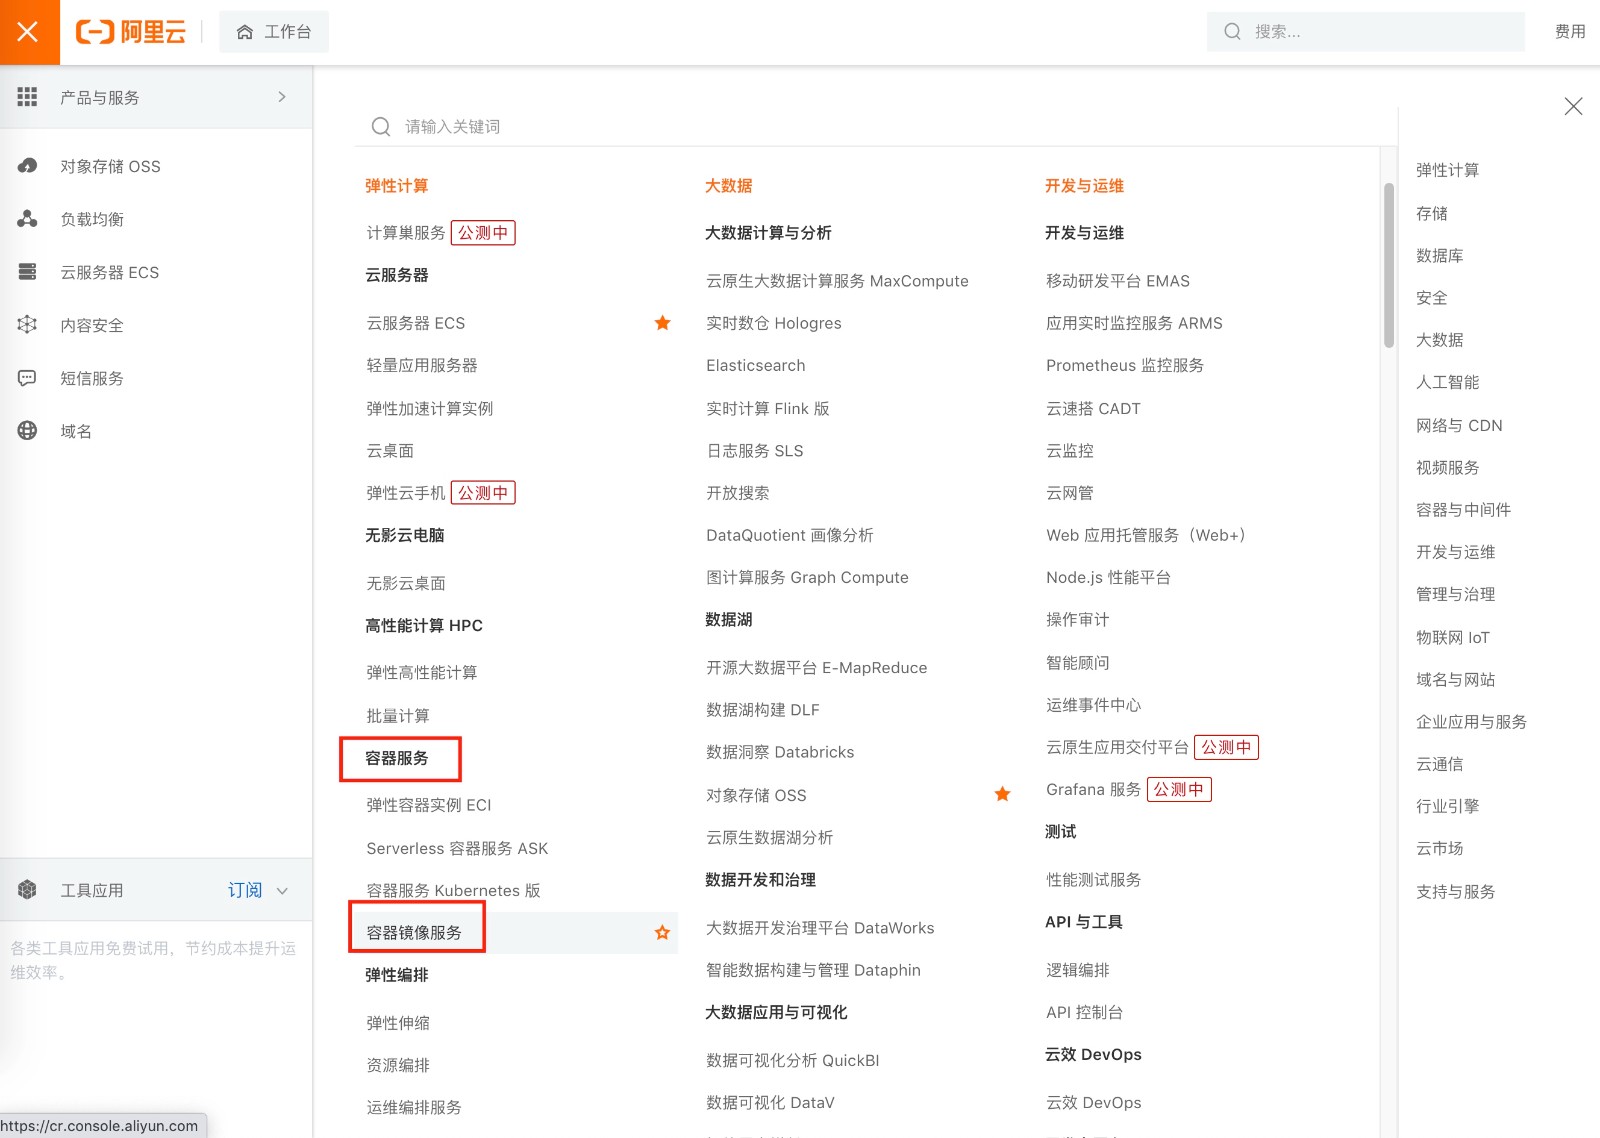Unstar 对象存储 OSS in big data column
The height and width of the screenshot is (1138, 1600).
[1002, 795]
